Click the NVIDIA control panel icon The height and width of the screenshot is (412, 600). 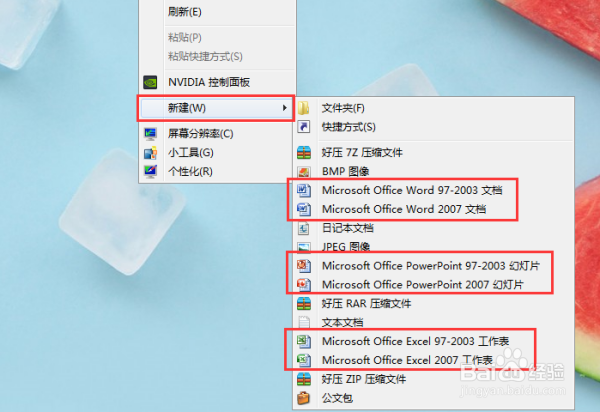click(150, 82)
